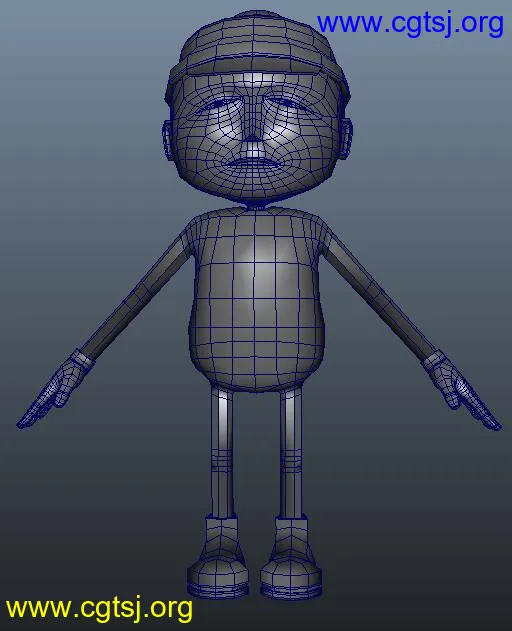Screen dimensions: 512x631
Task: Select the character's mouth area
Action: click(x=253, y=164)
